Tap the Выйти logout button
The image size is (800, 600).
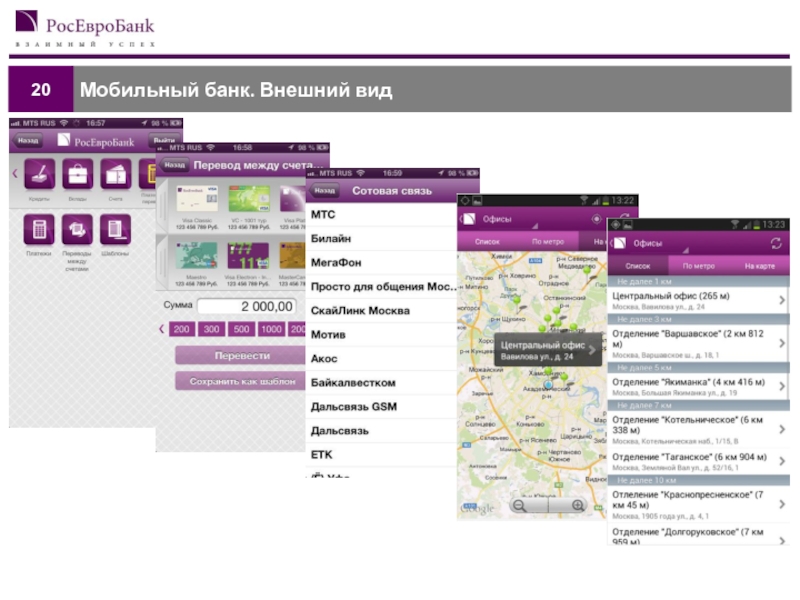[x=164, y=140]
